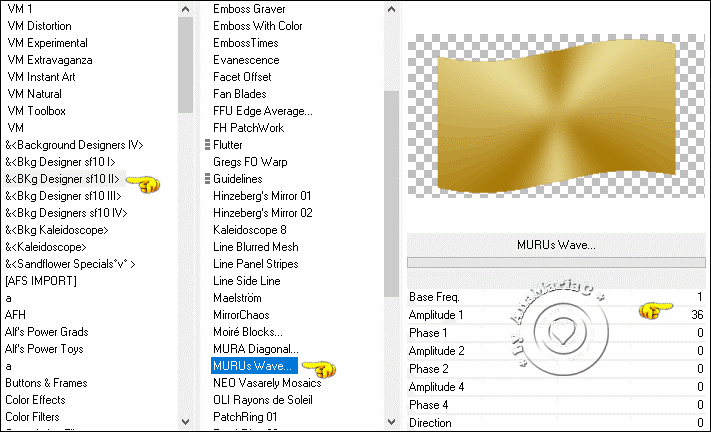This screenshot has width=711, height=432.
Task: Select the Emboss With Color filter
Action: [258, 26]
